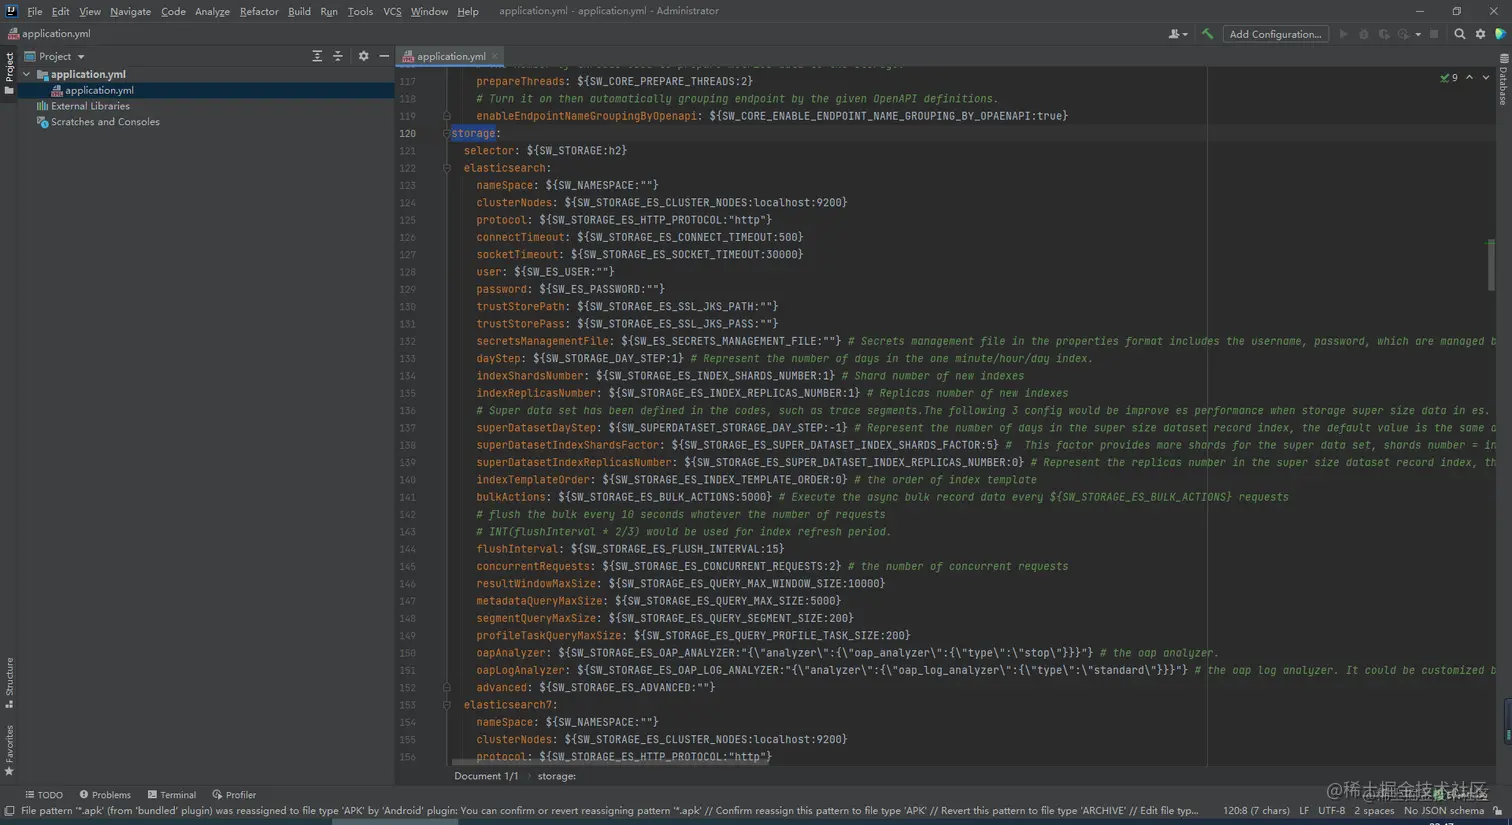Open the user account dropdown arrow
This screenshot has width=1512, height=825.
click(1185, 35)
